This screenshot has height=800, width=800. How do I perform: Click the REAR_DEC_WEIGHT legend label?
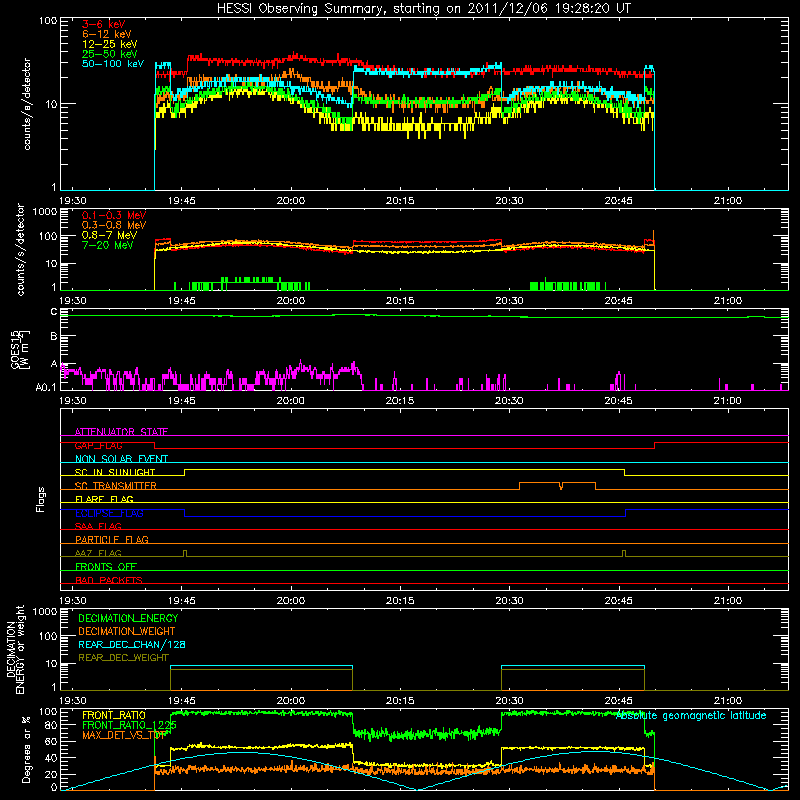pyautogui.click(x=123, y=658)
